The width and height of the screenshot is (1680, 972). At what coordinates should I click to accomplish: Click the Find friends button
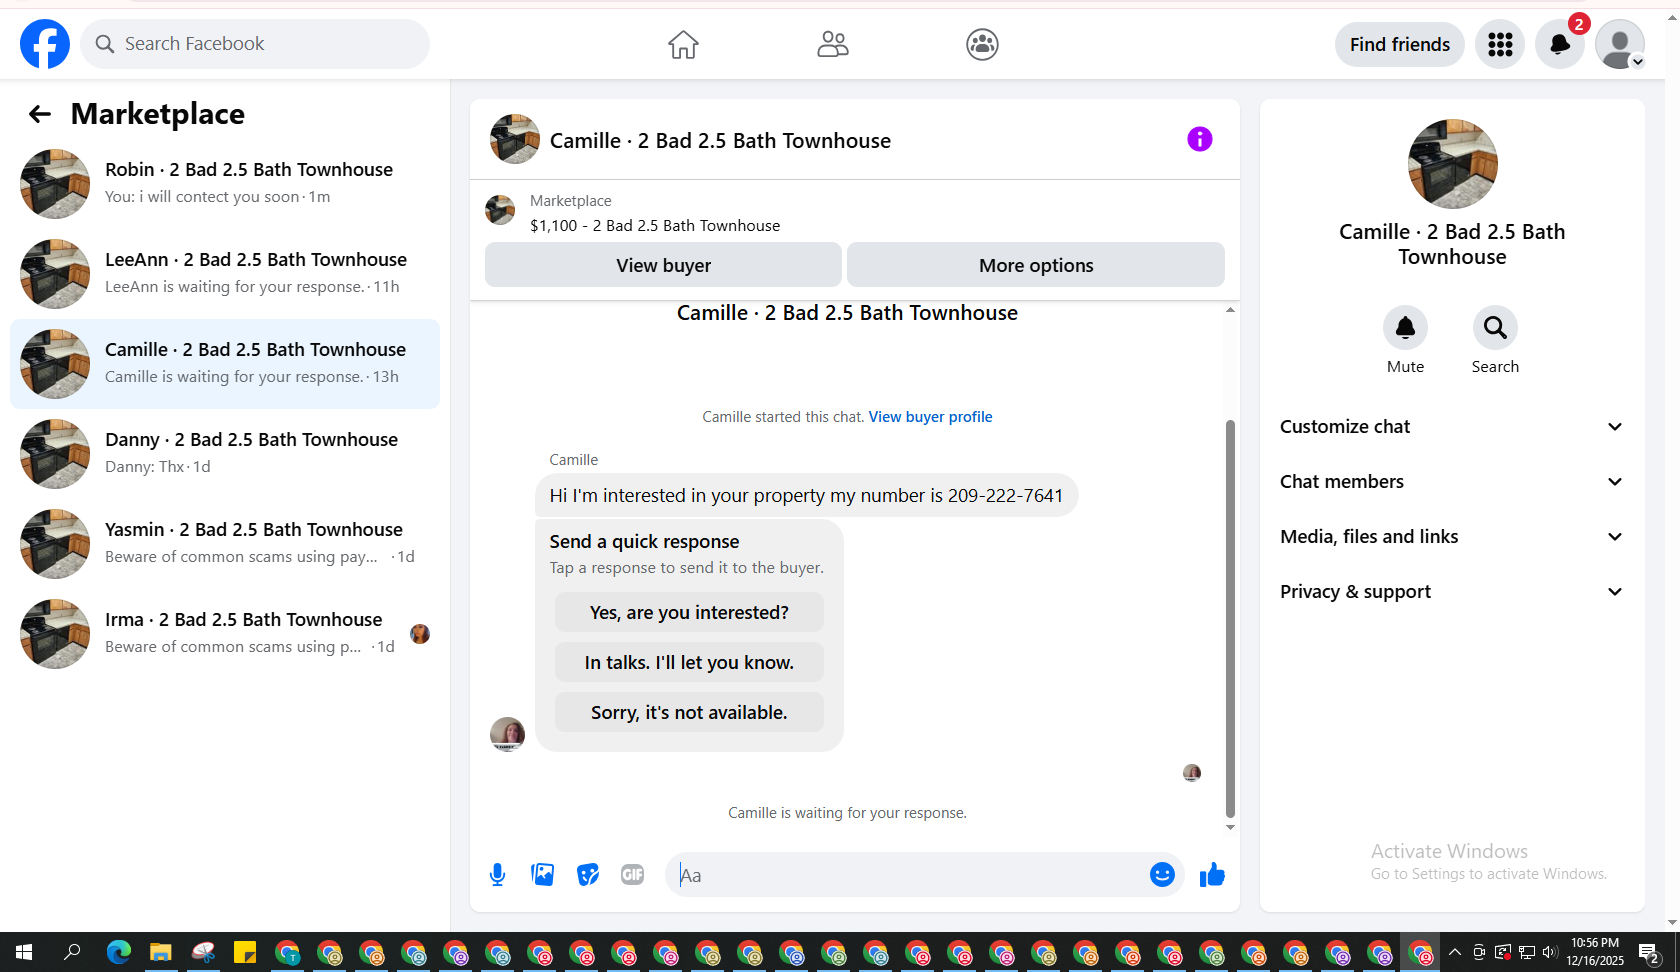click(1400, 44)
